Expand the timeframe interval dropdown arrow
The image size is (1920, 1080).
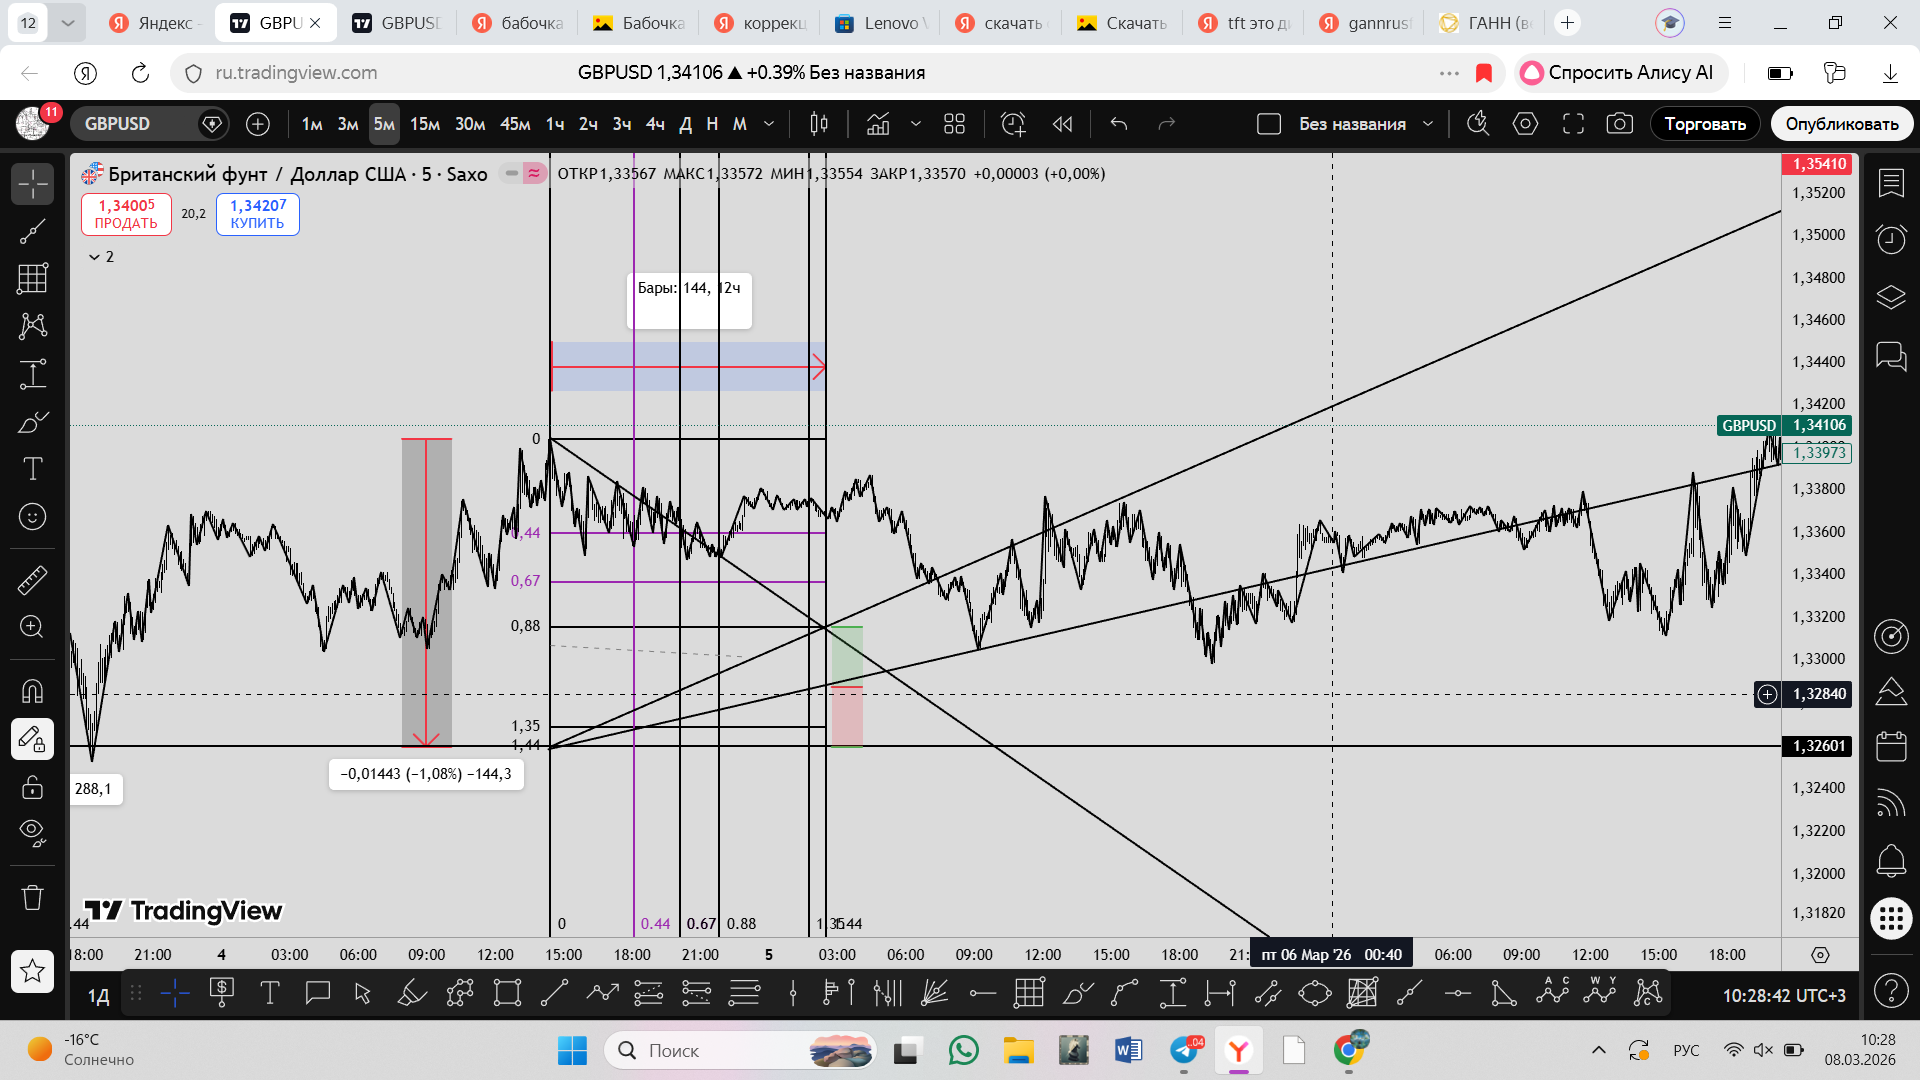click(768, 124)
